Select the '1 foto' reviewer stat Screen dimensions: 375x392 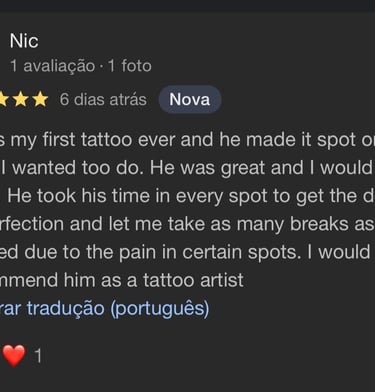130,66
